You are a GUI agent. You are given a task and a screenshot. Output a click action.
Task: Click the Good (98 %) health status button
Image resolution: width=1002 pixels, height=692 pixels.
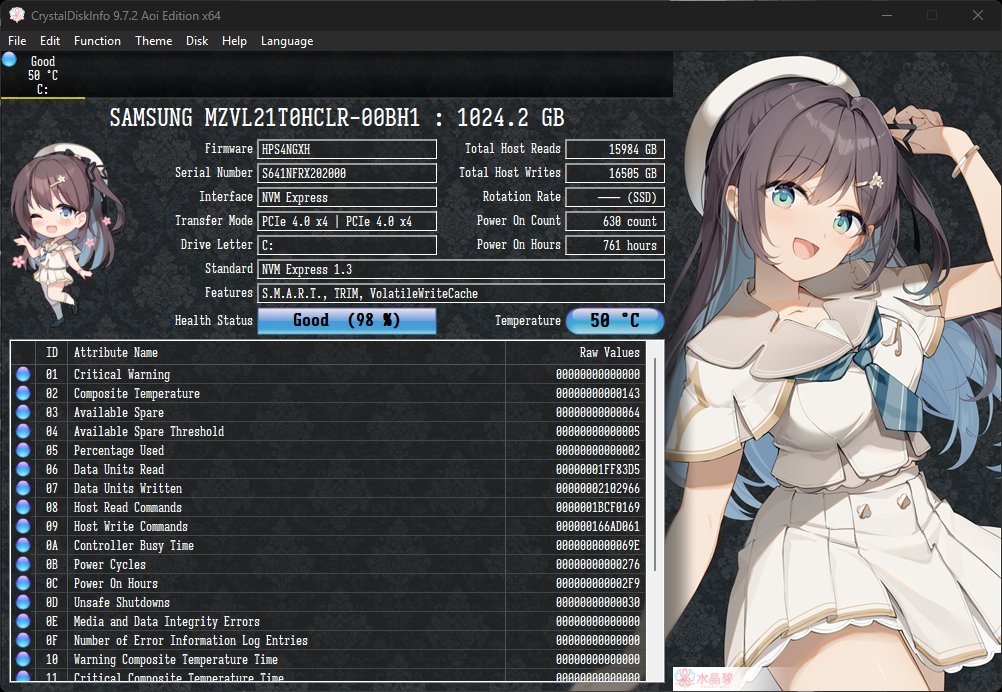point(347,320)
